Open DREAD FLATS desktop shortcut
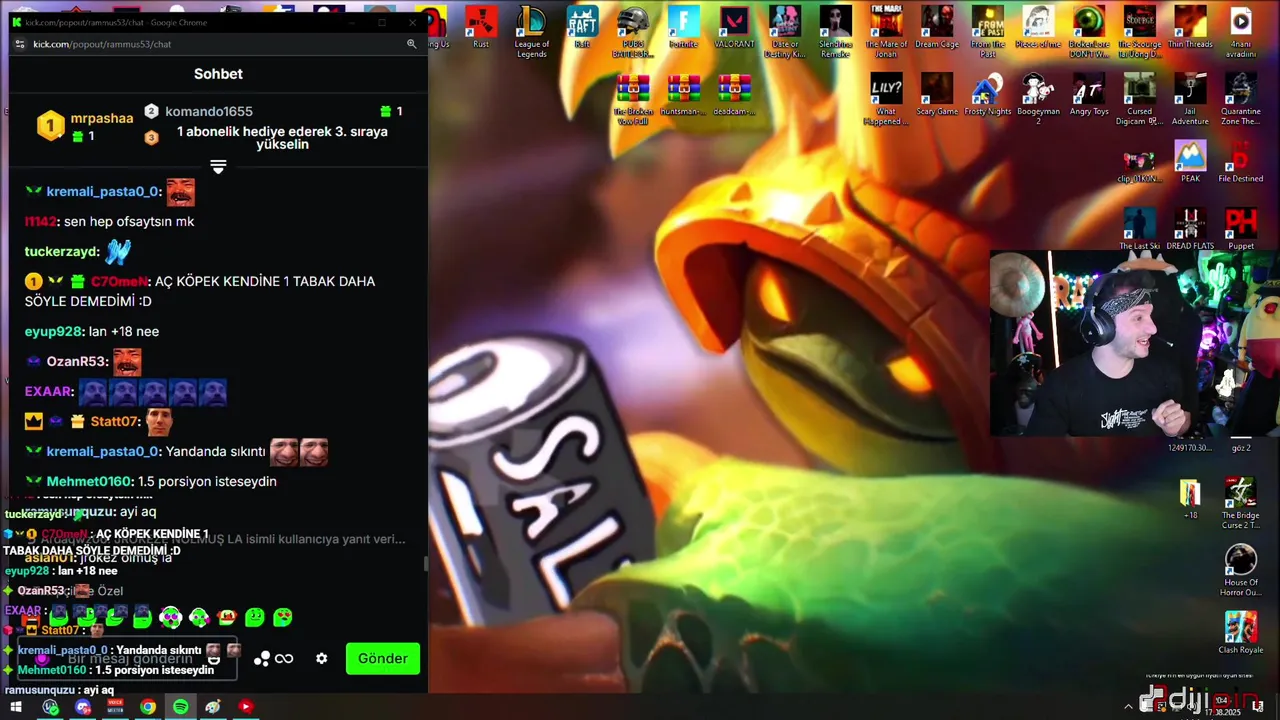Viewport: 1280px width, 720px height. pyautogui.click(x=1190, y=230)
